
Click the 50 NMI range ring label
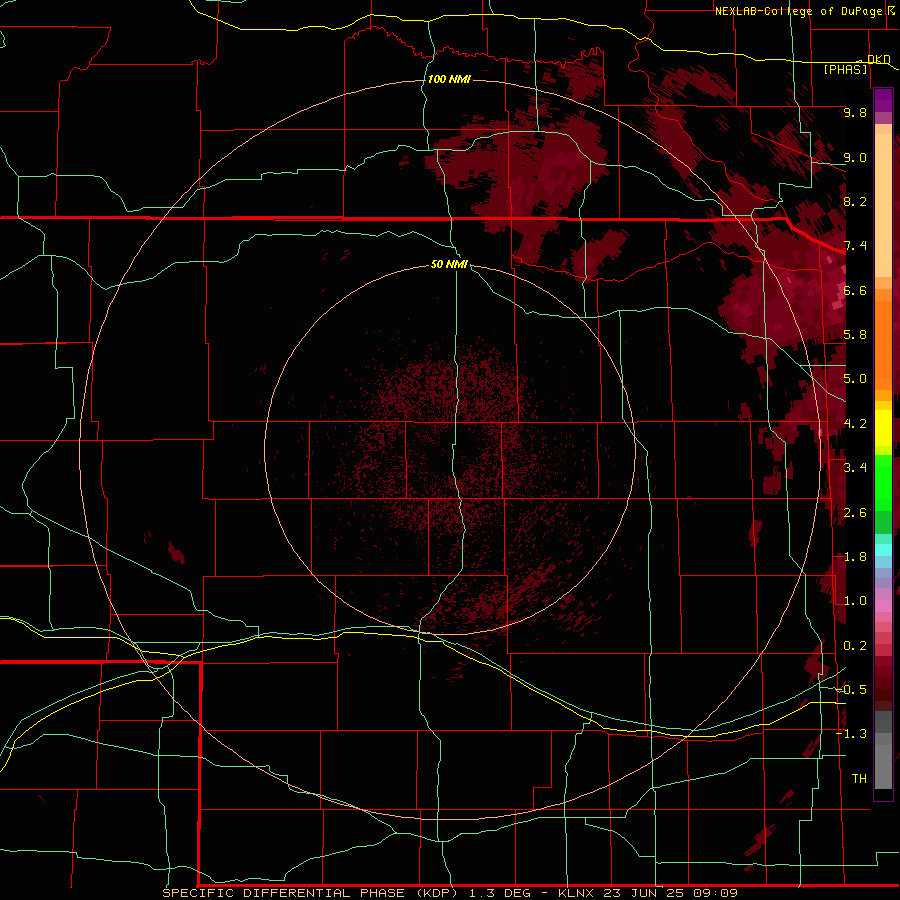coord(449,264)
